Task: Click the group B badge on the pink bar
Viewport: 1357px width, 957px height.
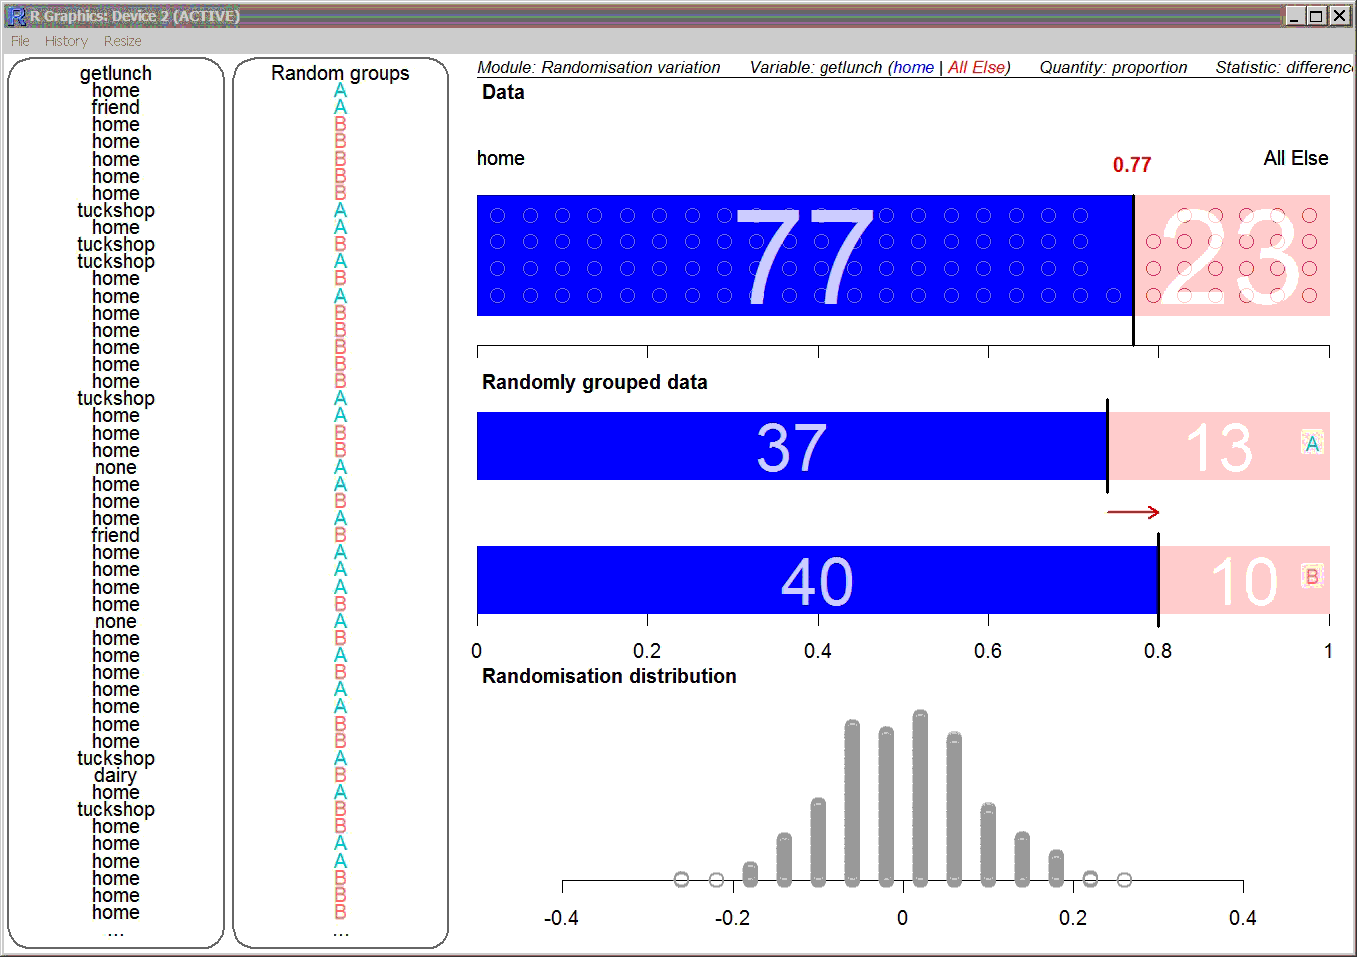Action: point(1311,577)
